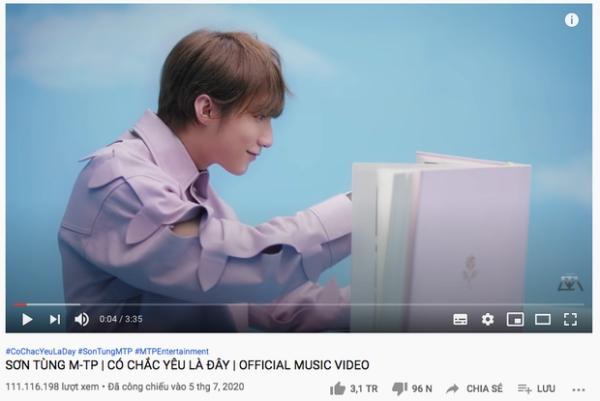
Task: Mute the video volume
Action: click(82, 319)
